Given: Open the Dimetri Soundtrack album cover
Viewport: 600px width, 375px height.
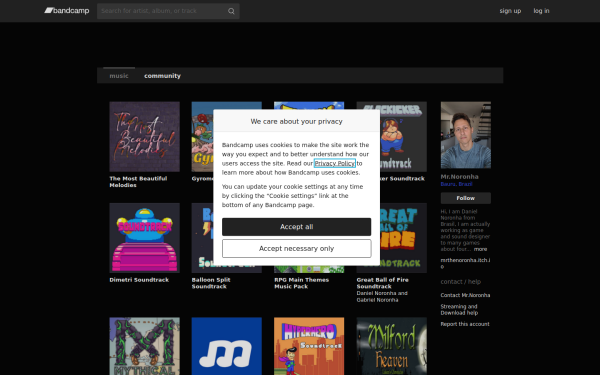Looking at the screenshot, I should coord(144,238).
